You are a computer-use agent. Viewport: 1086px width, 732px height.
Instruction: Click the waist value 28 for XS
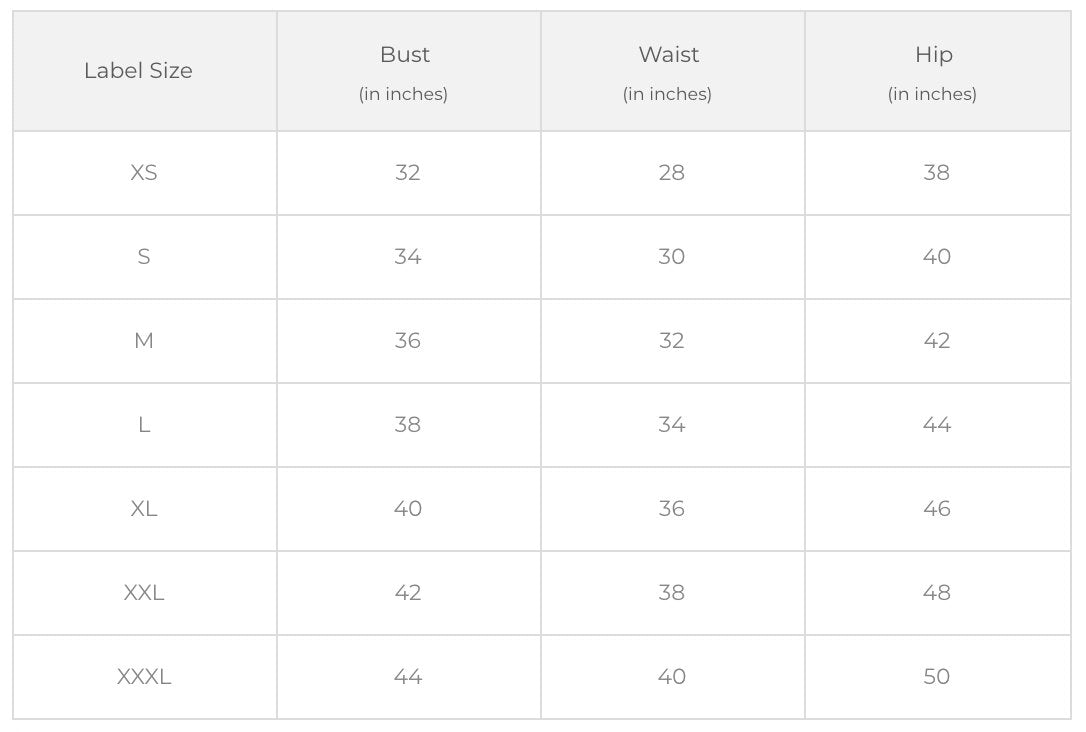[x=671, y=173]
